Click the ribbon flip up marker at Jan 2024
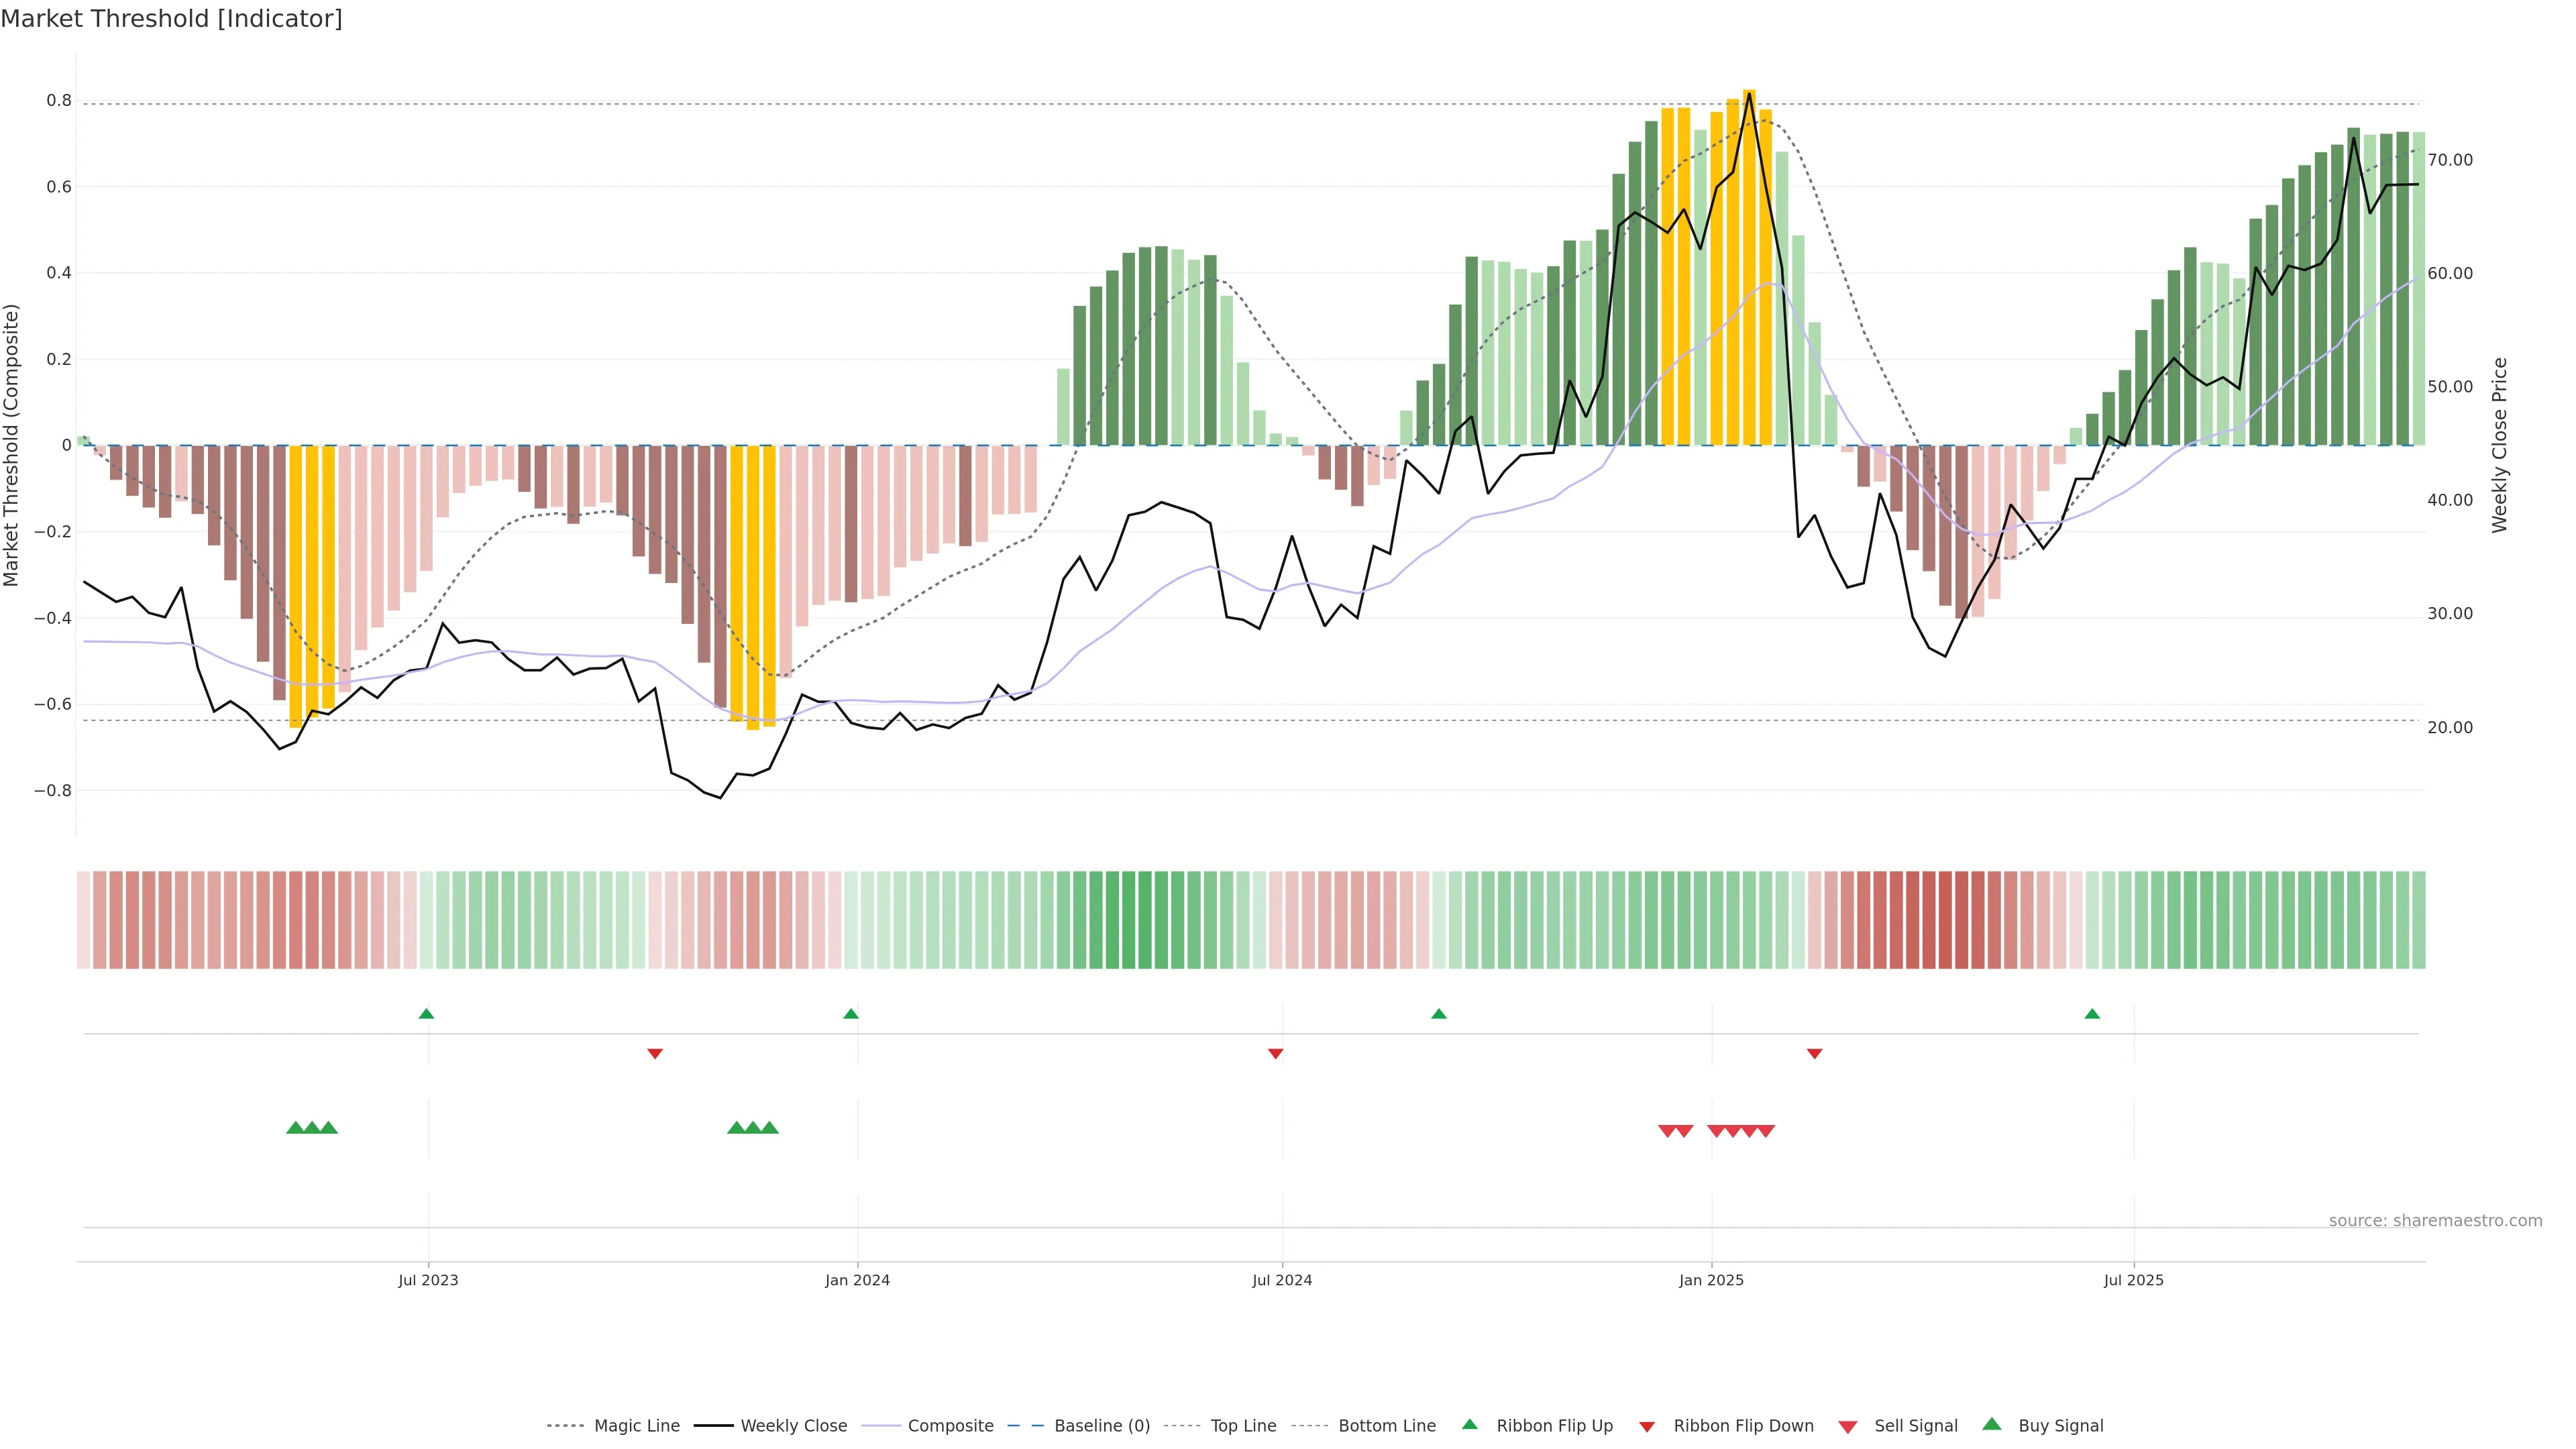 pyautogui.click(x=851, y=1014)
